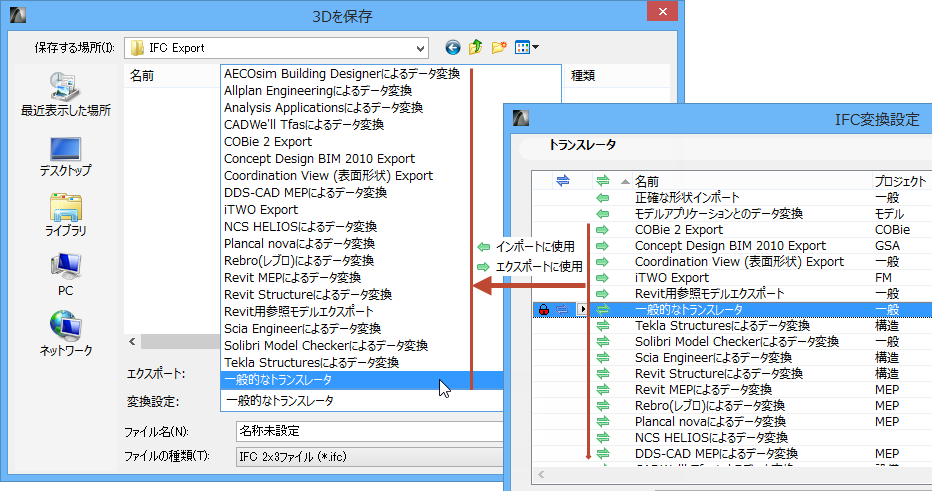The width and height of the screenshot is (932, 491).
Task: Create a new folder icon
Action: click(499, 48)
